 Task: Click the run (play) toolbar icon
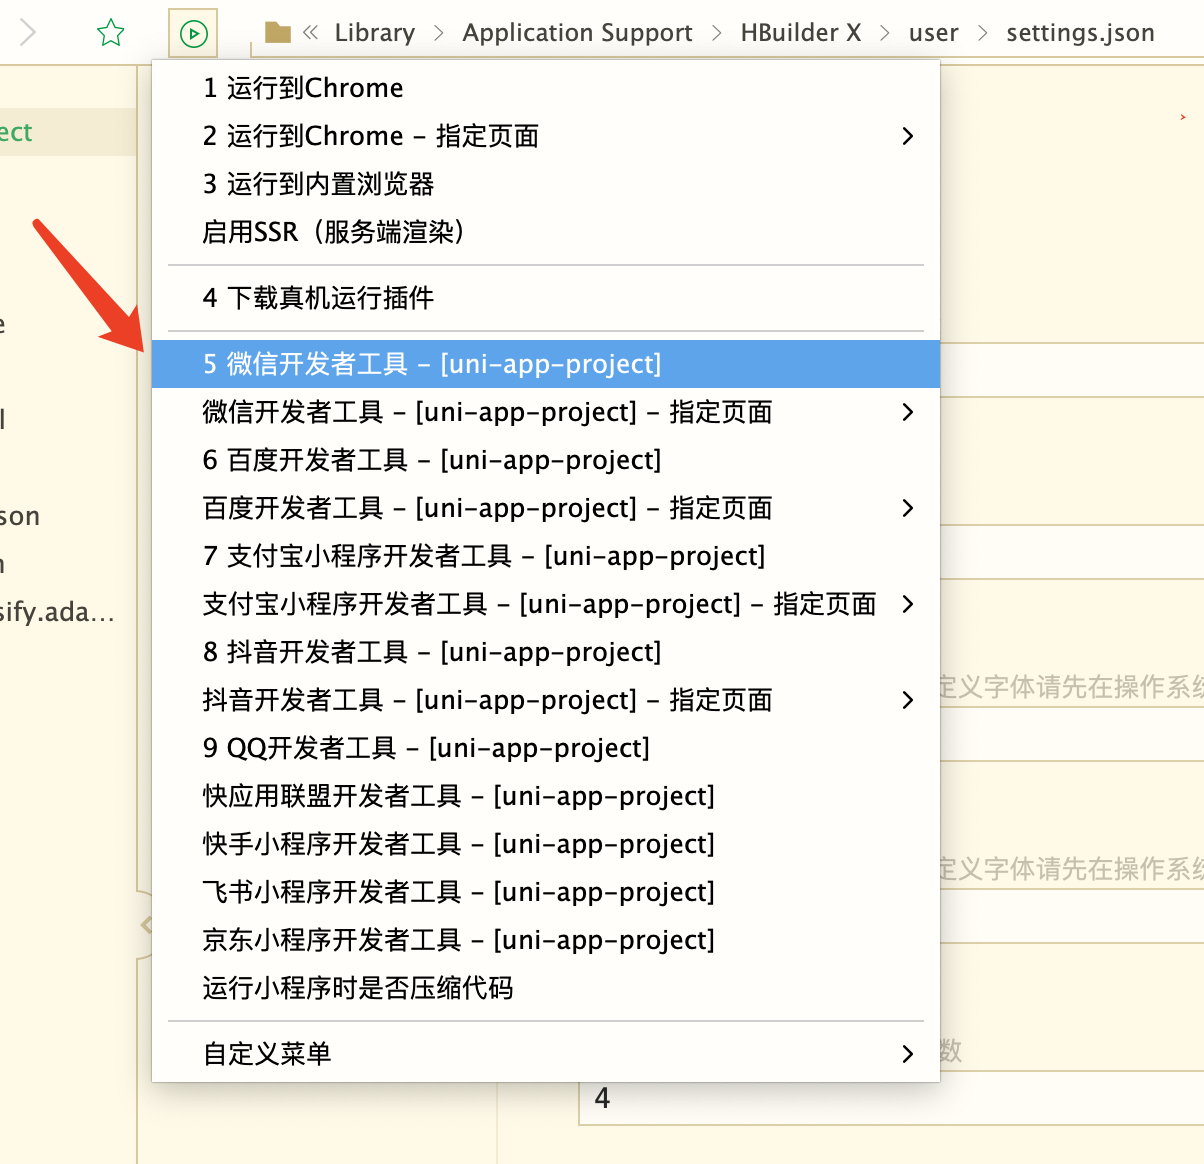(193, 34)
